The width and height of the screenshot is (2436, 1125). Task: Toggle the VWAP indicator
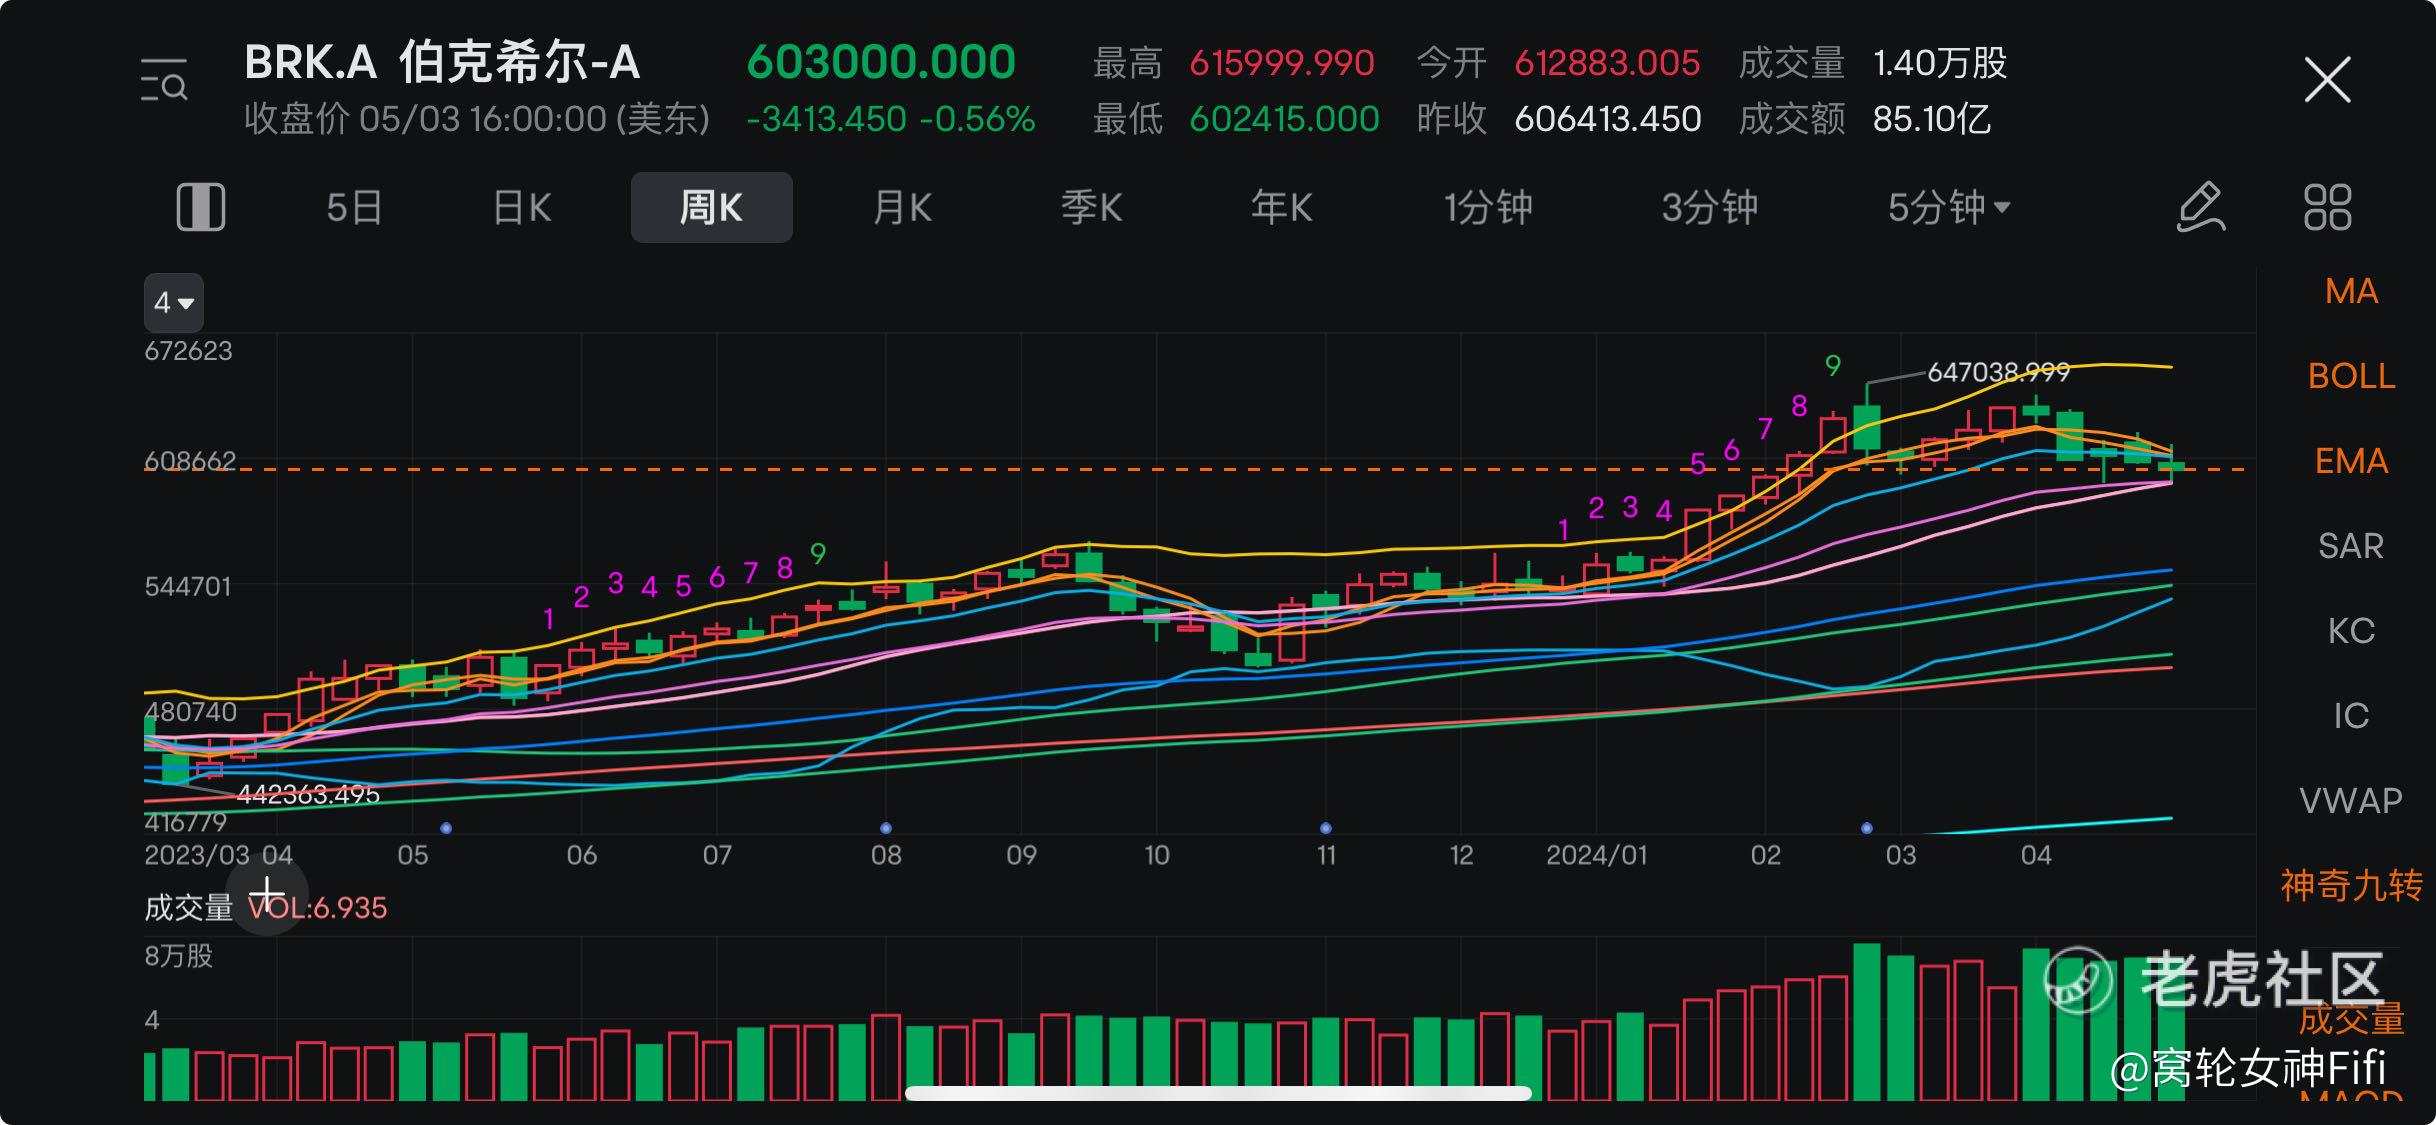point(2351,801)
